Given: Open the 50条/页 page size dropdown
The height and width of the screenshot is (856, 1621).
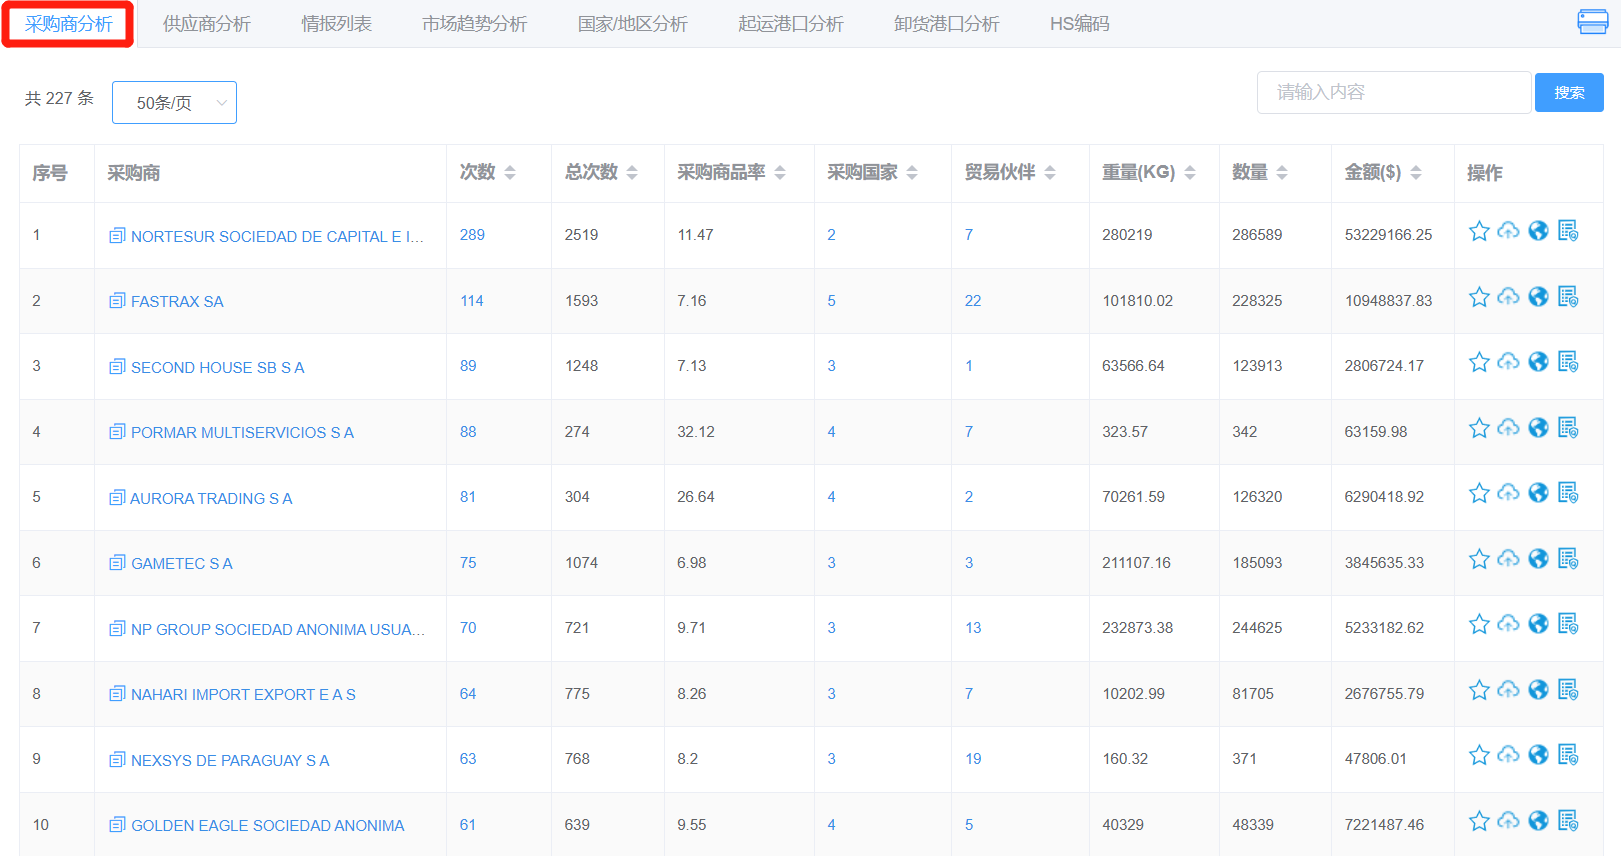Looking at the screenshot, I should coord(174,103).
